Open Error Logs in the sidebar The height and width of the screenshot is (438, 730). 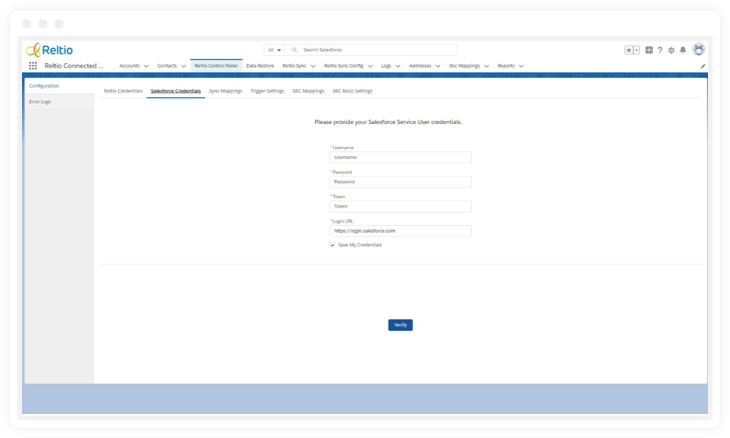40,101
